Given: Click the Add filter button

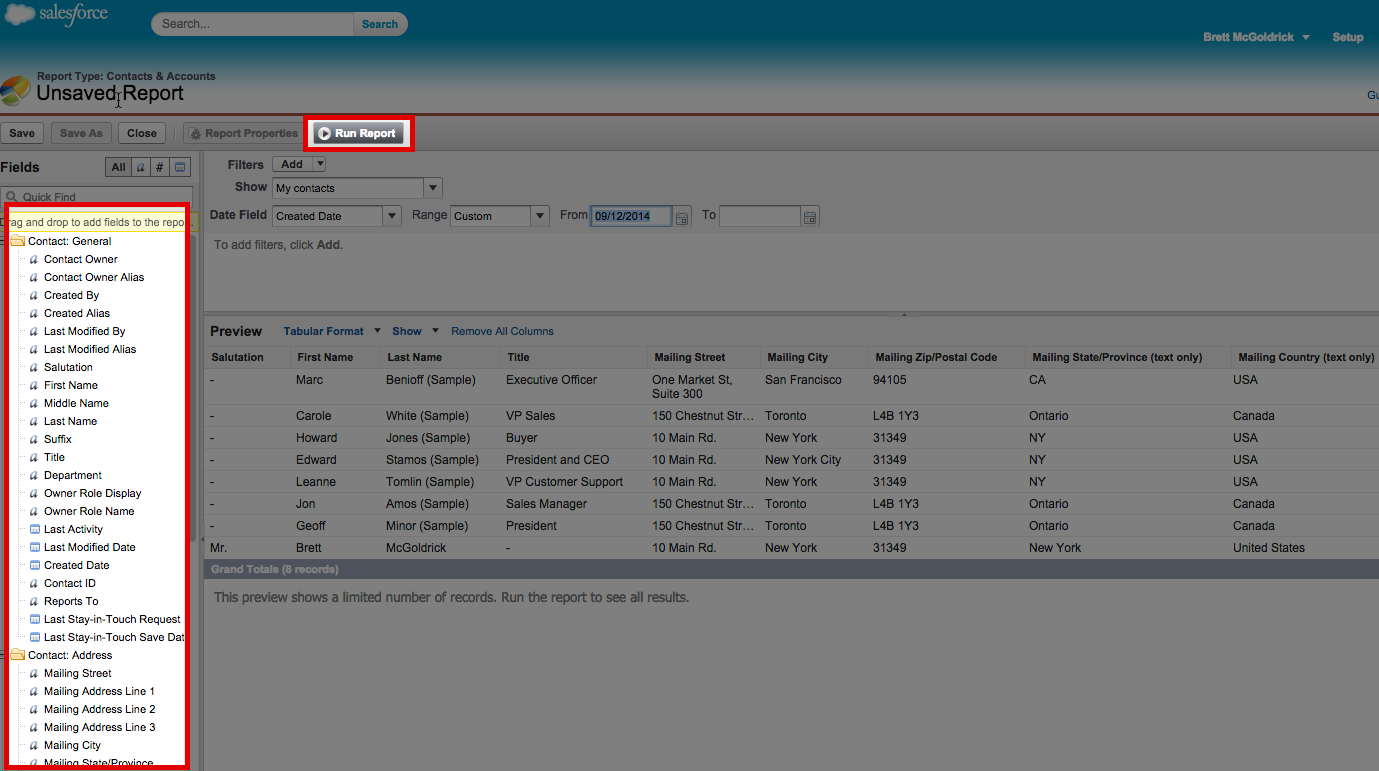Looking at the screenshot, I should coord(292,164).
